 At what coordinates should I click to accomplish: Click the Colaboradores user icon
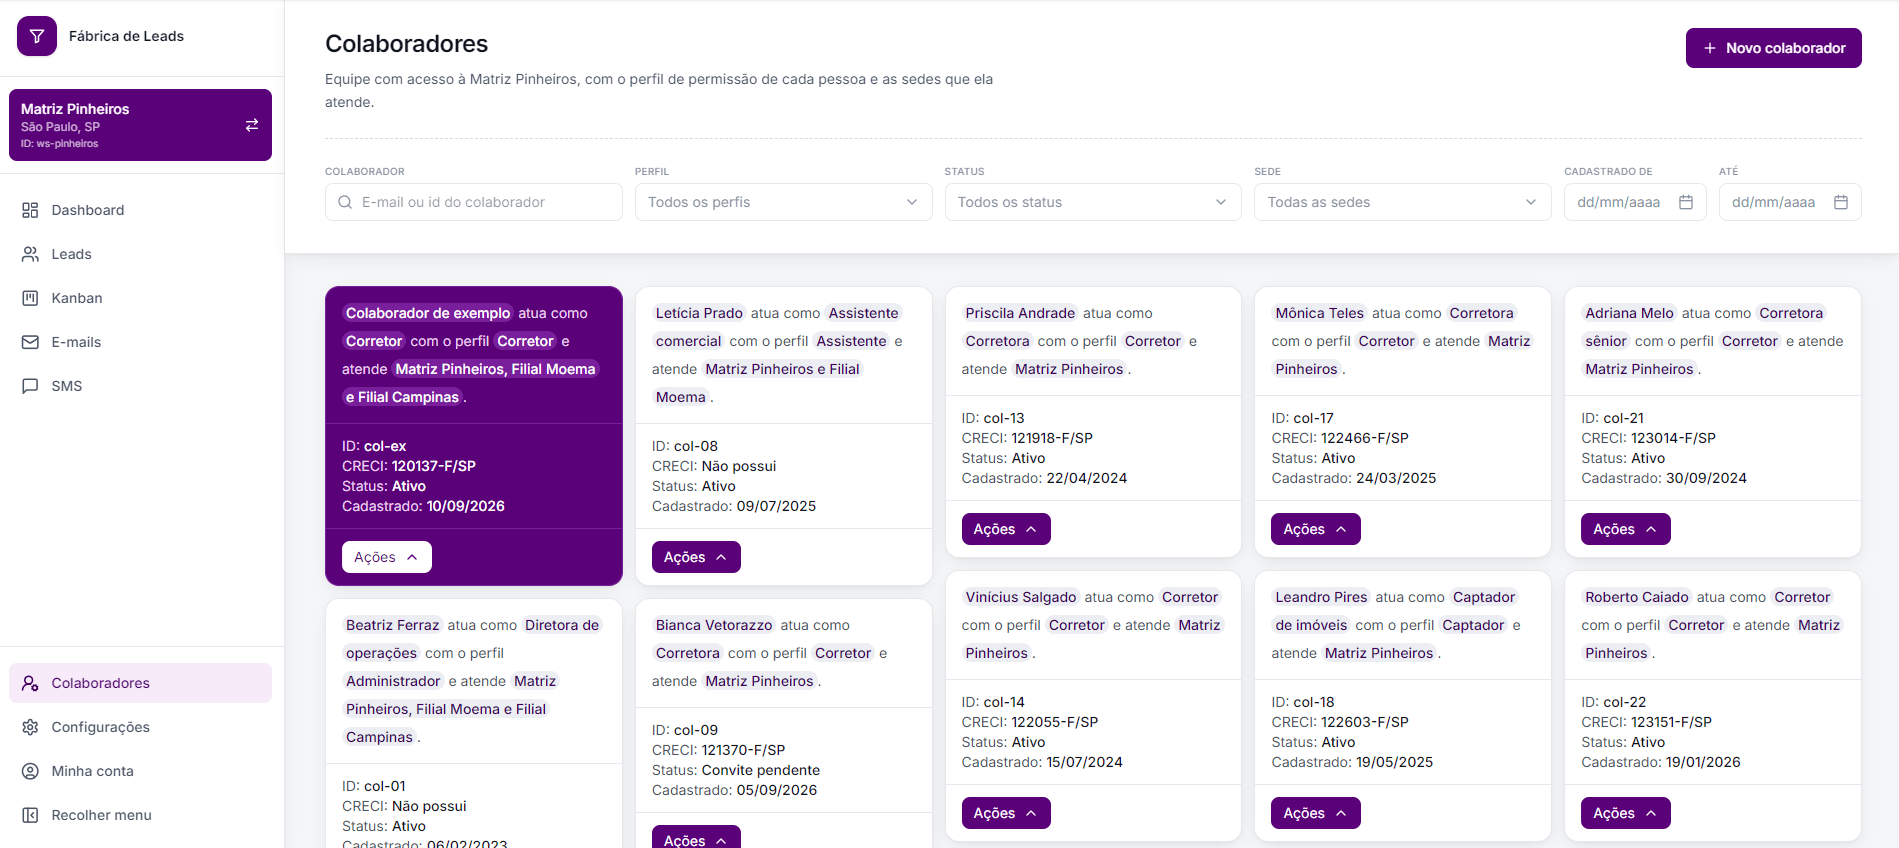30,683
